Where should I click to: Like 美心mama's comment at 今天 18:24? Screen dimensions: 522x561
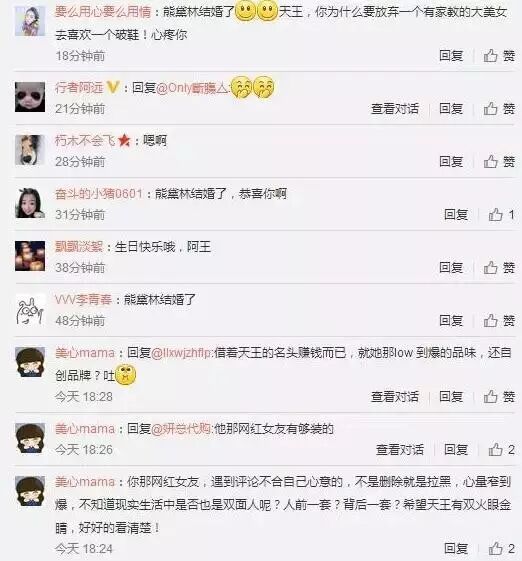pos(501,548)
